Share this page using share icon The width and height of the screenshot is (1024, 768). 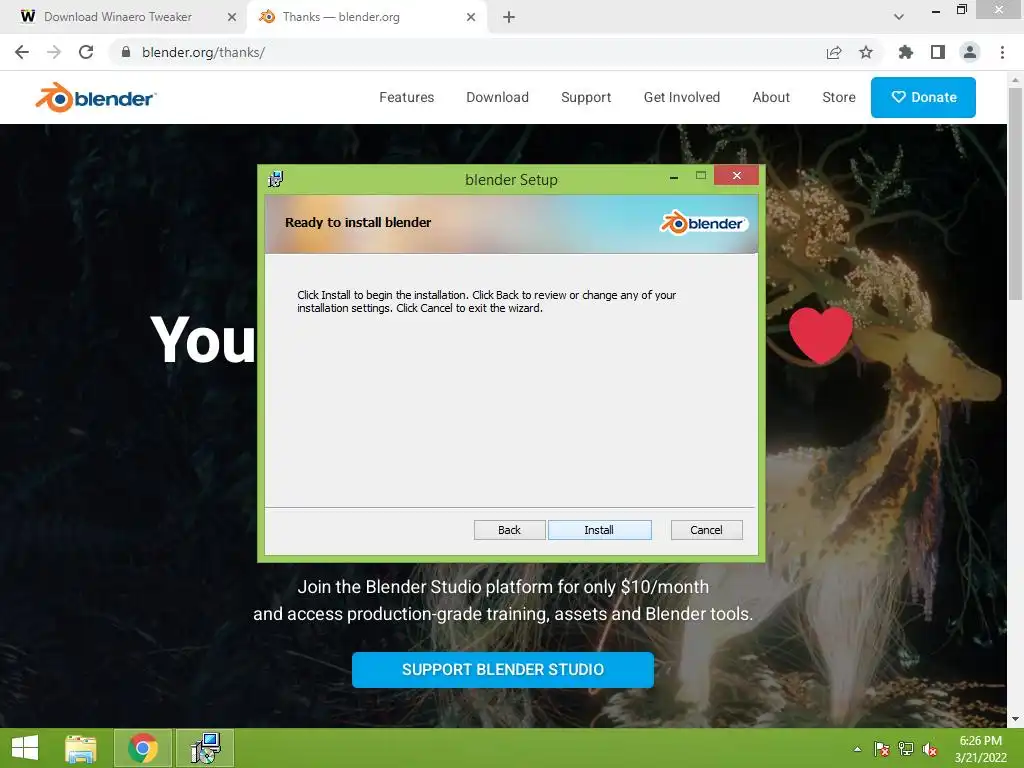pos(834,52)
